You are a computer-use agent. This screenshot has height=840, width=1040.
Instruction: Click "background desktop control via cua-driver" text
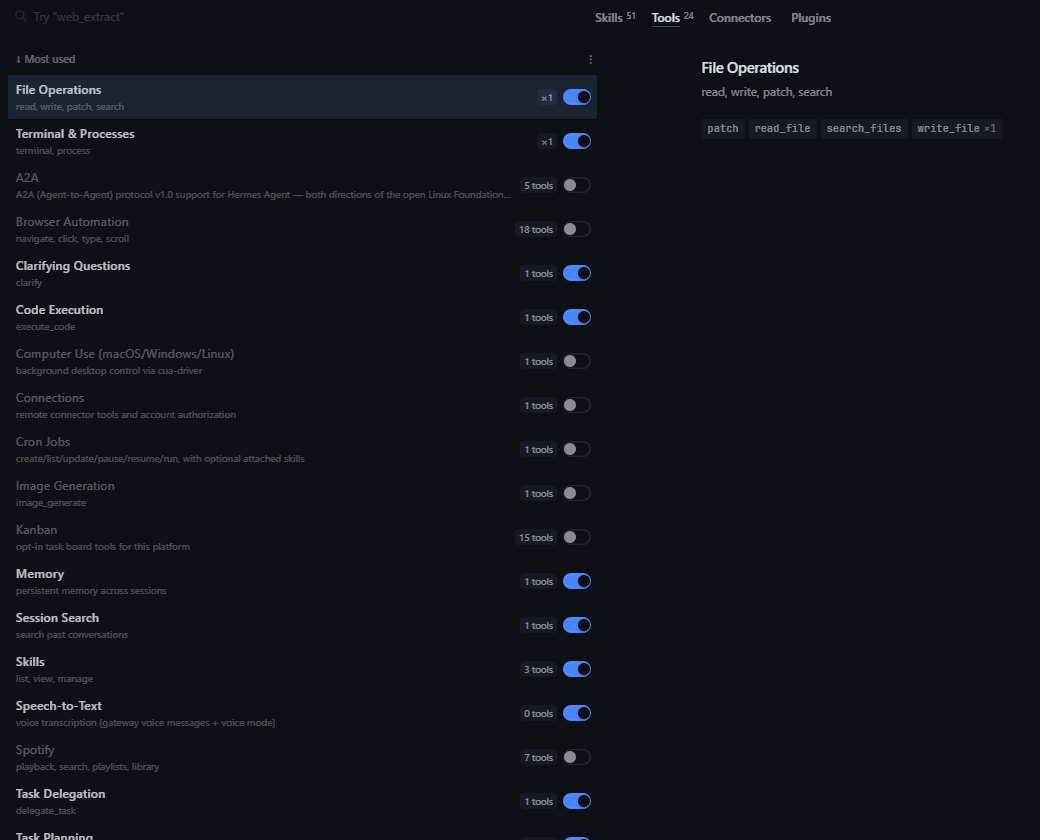pos(109,371)
